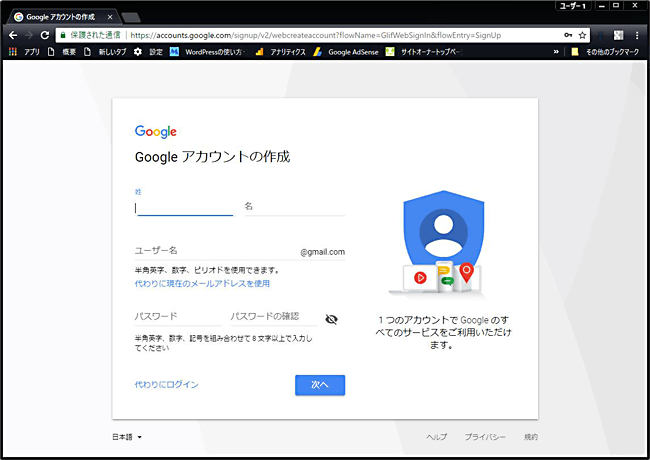The image size is (650, 460).
Task: Minimize the Chrome window
Action: [602, 5]
